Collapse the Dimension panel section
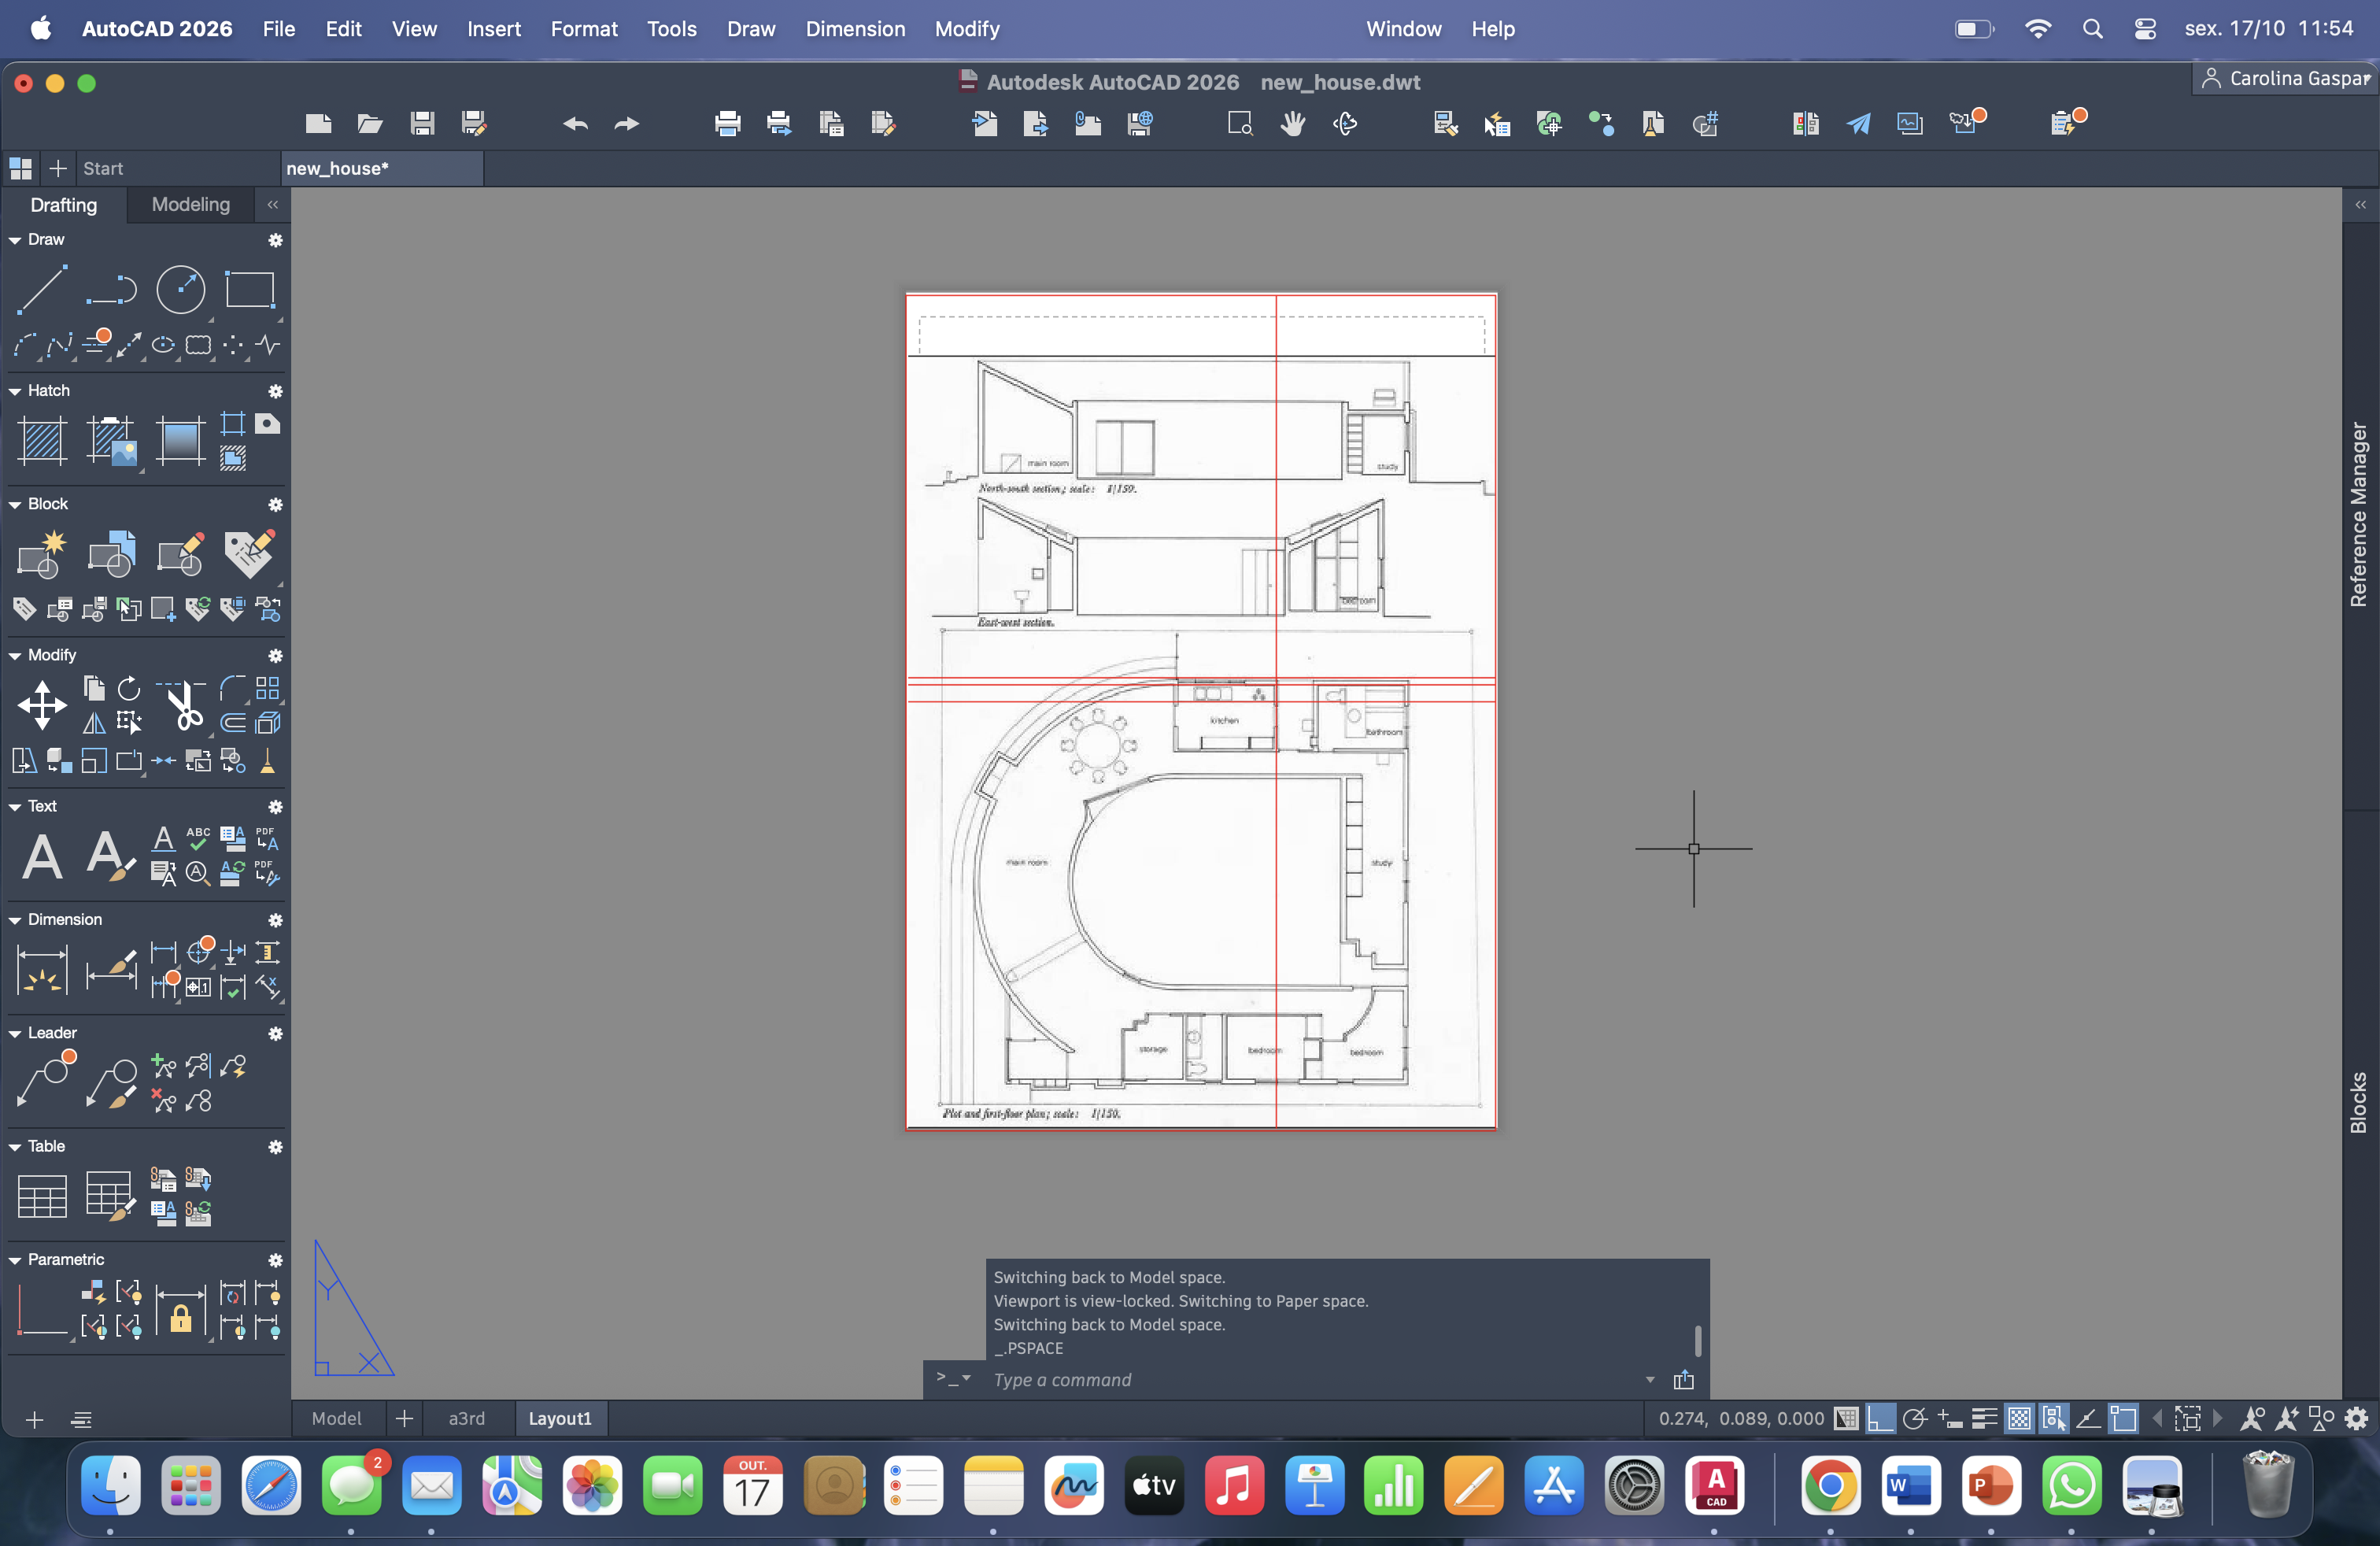This screenshot has width=2380, height=1546. coord(15,920)
